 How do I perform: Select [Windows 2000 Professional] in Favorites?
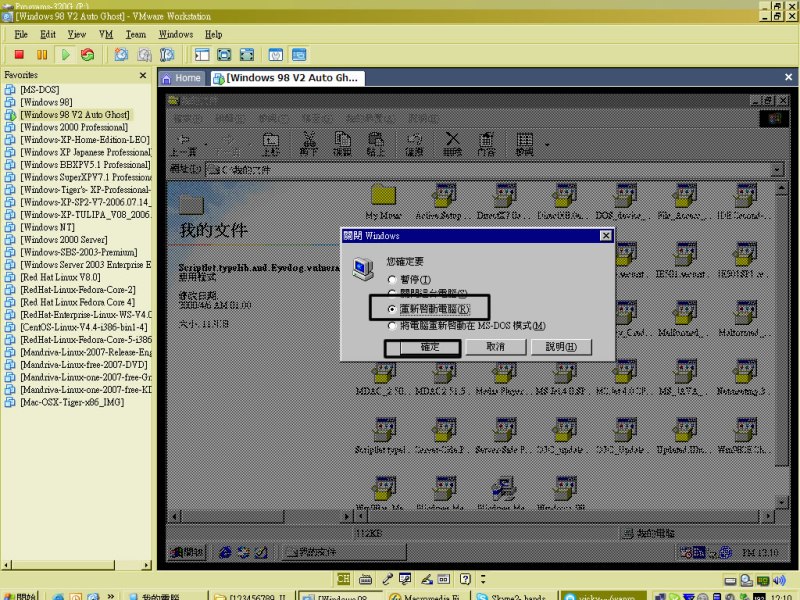[x=74, y=127]
